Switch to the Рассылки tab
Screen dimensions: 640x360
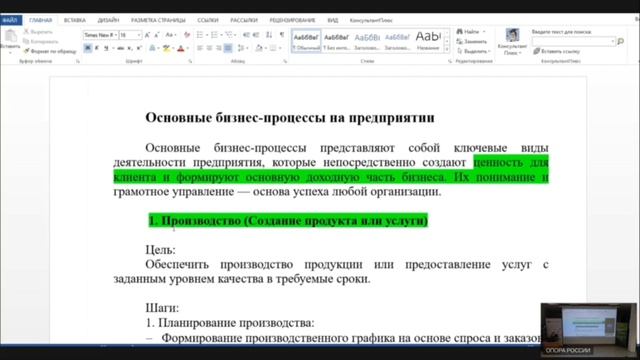click(x=244, y=20)
